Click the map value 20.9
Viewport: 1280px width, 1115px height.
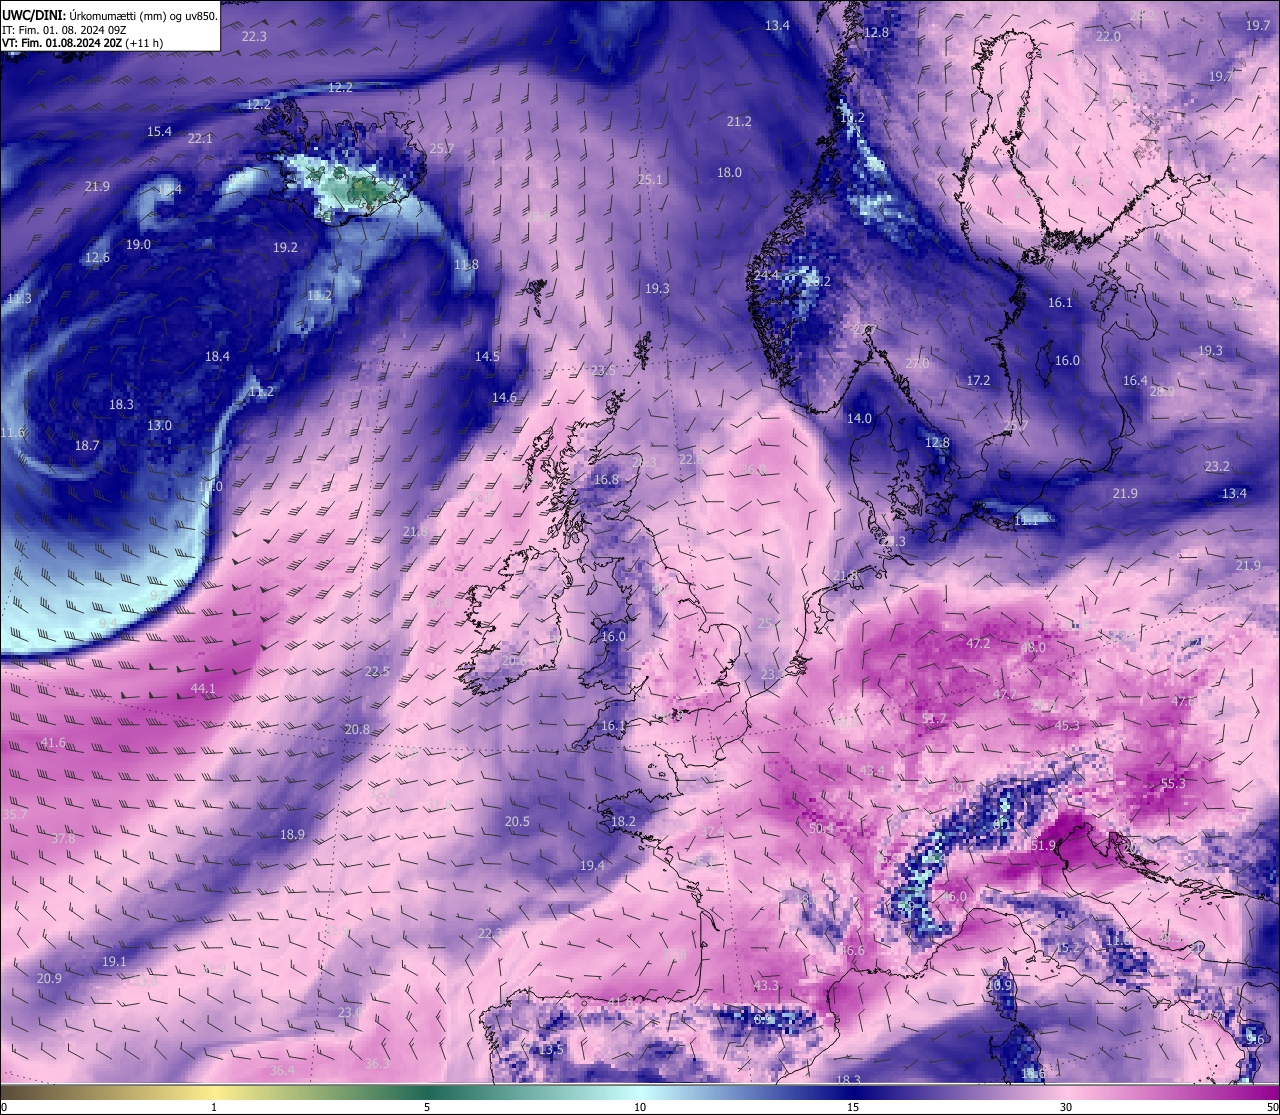click(49, 979)
